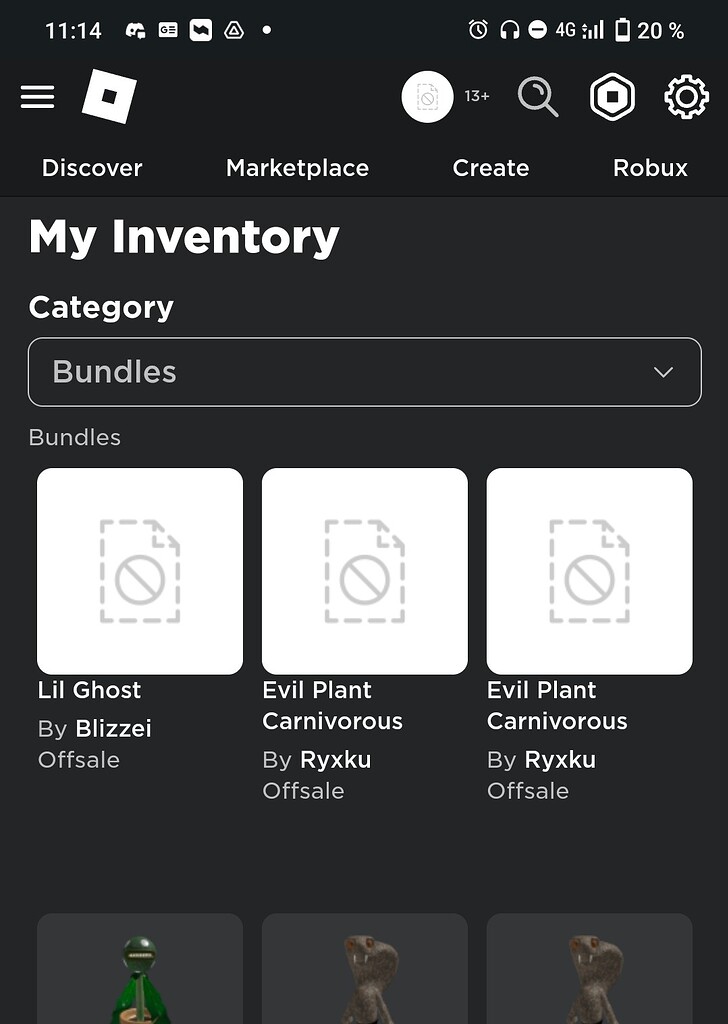Open the first Ryxku creator link
The width and height of the screenshot is (728, 1024).
point(336,760)
